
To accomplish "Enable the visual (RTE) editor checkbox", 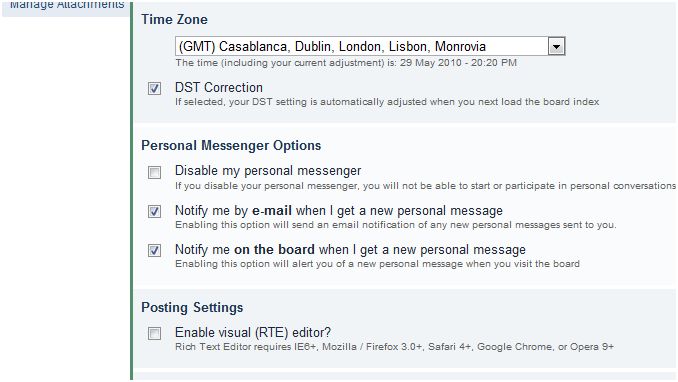I will (154, 333).
